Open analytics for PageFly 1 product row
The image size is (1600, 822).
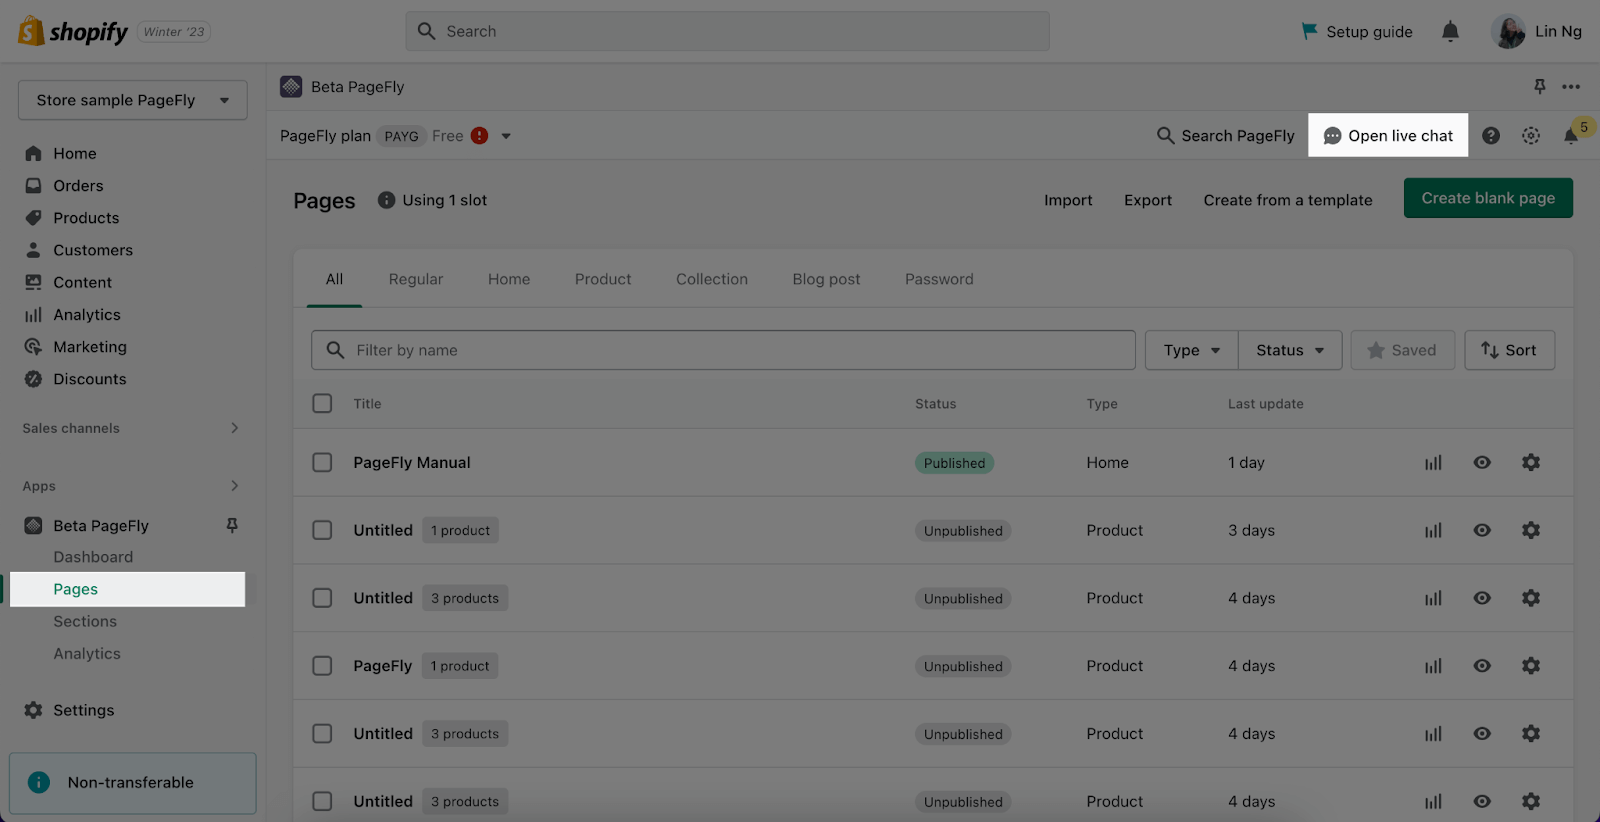click(x=1434, y=666)
